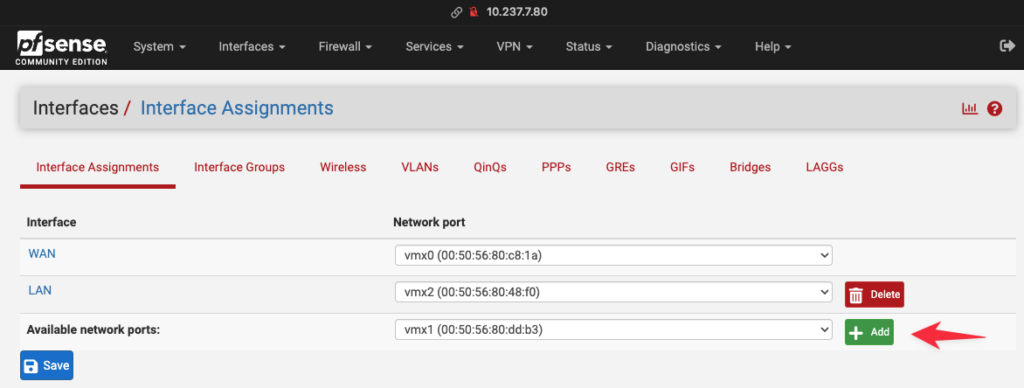Switch to the VLANs tab
Screen dimensions: 1024x388
(x=420, y=167)
